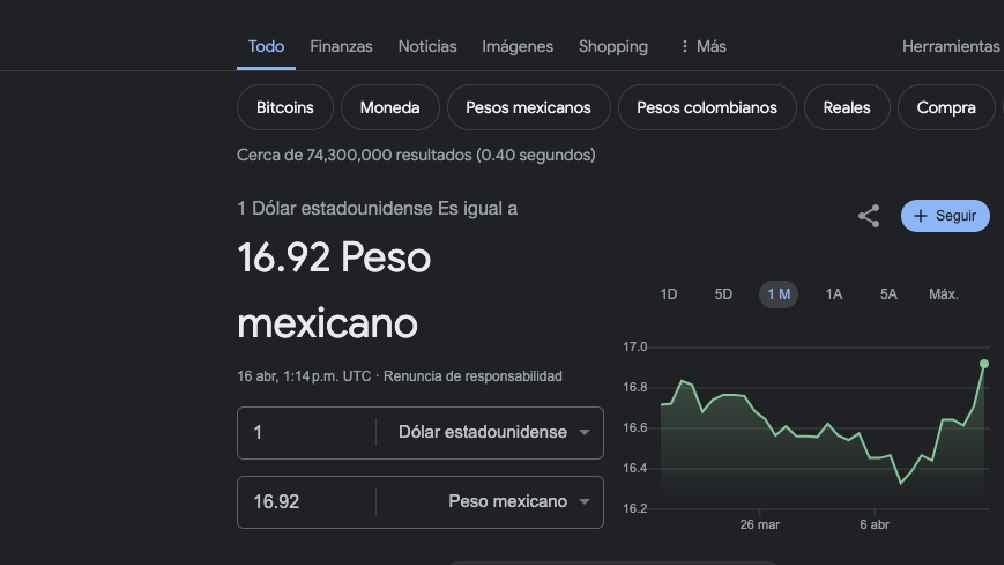Image resolution: width=1004 pixels, height=565 pixels.
Task: Show the Máx. chart range
Action: tap(943, 294)
